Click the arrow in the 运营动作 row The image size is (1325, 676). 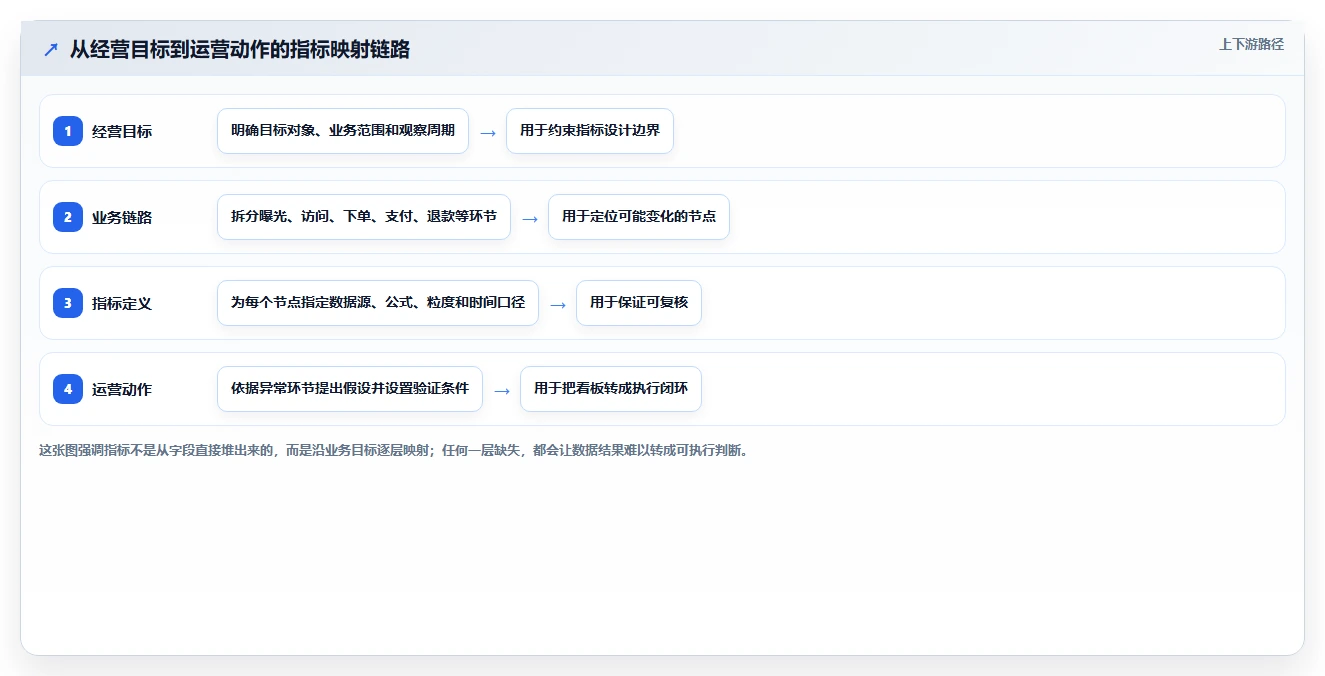tap(502, 390)
